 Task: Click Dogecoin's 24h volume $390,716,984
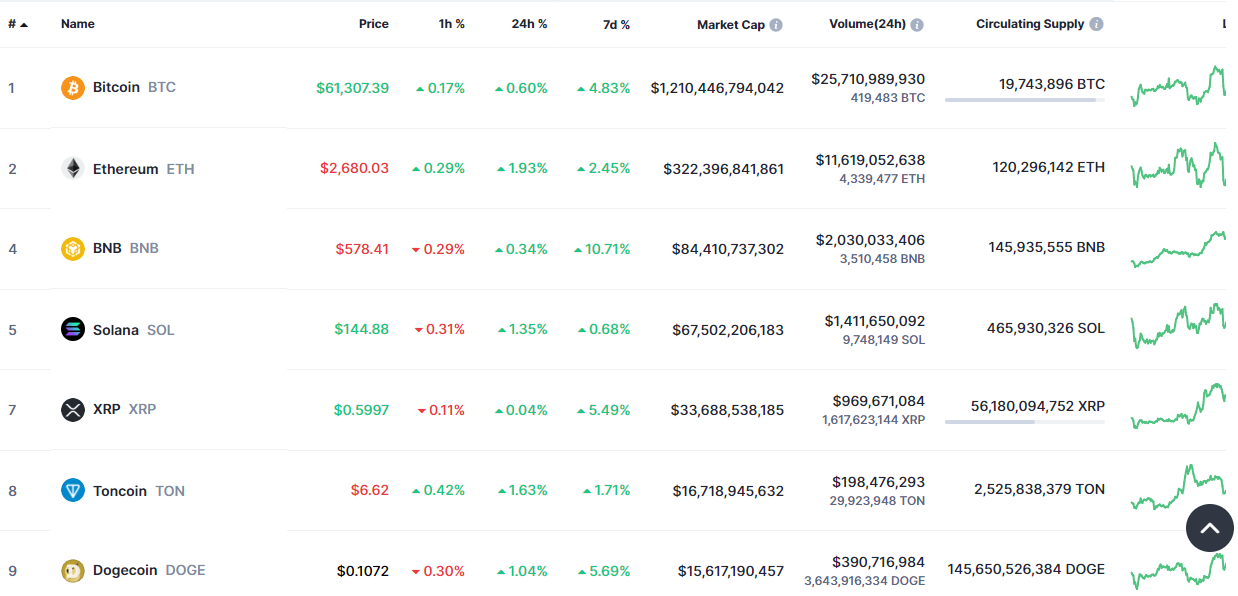tap(879, 562)
